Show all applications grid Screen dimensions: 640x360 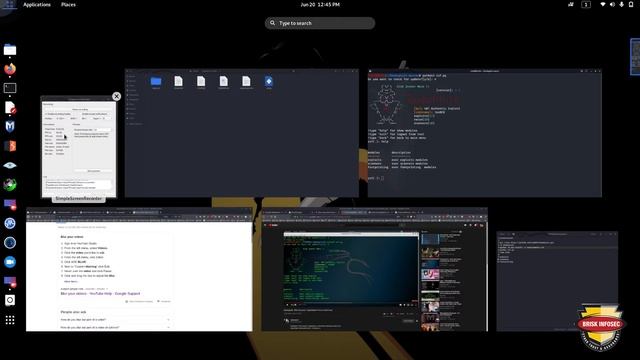pyautogui.click(x=10, y=320)
